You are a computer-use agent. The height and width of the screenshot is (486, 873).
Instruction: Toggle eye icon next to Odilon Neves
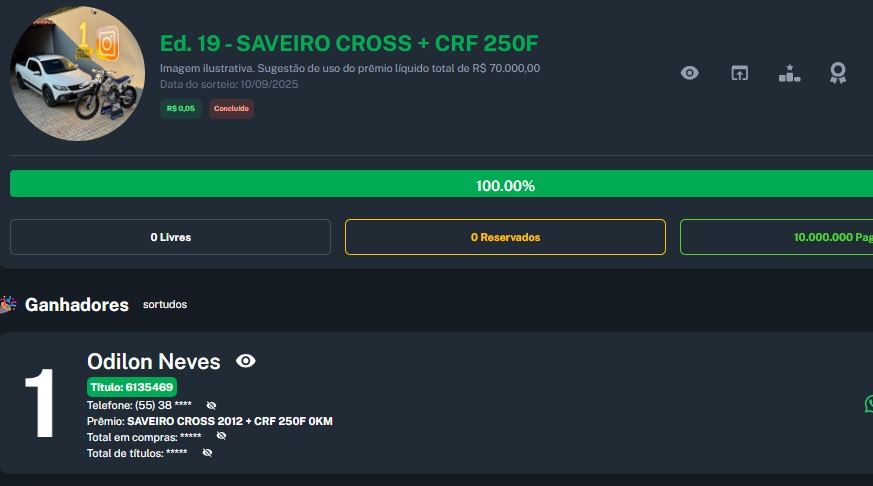click(245, 361)
